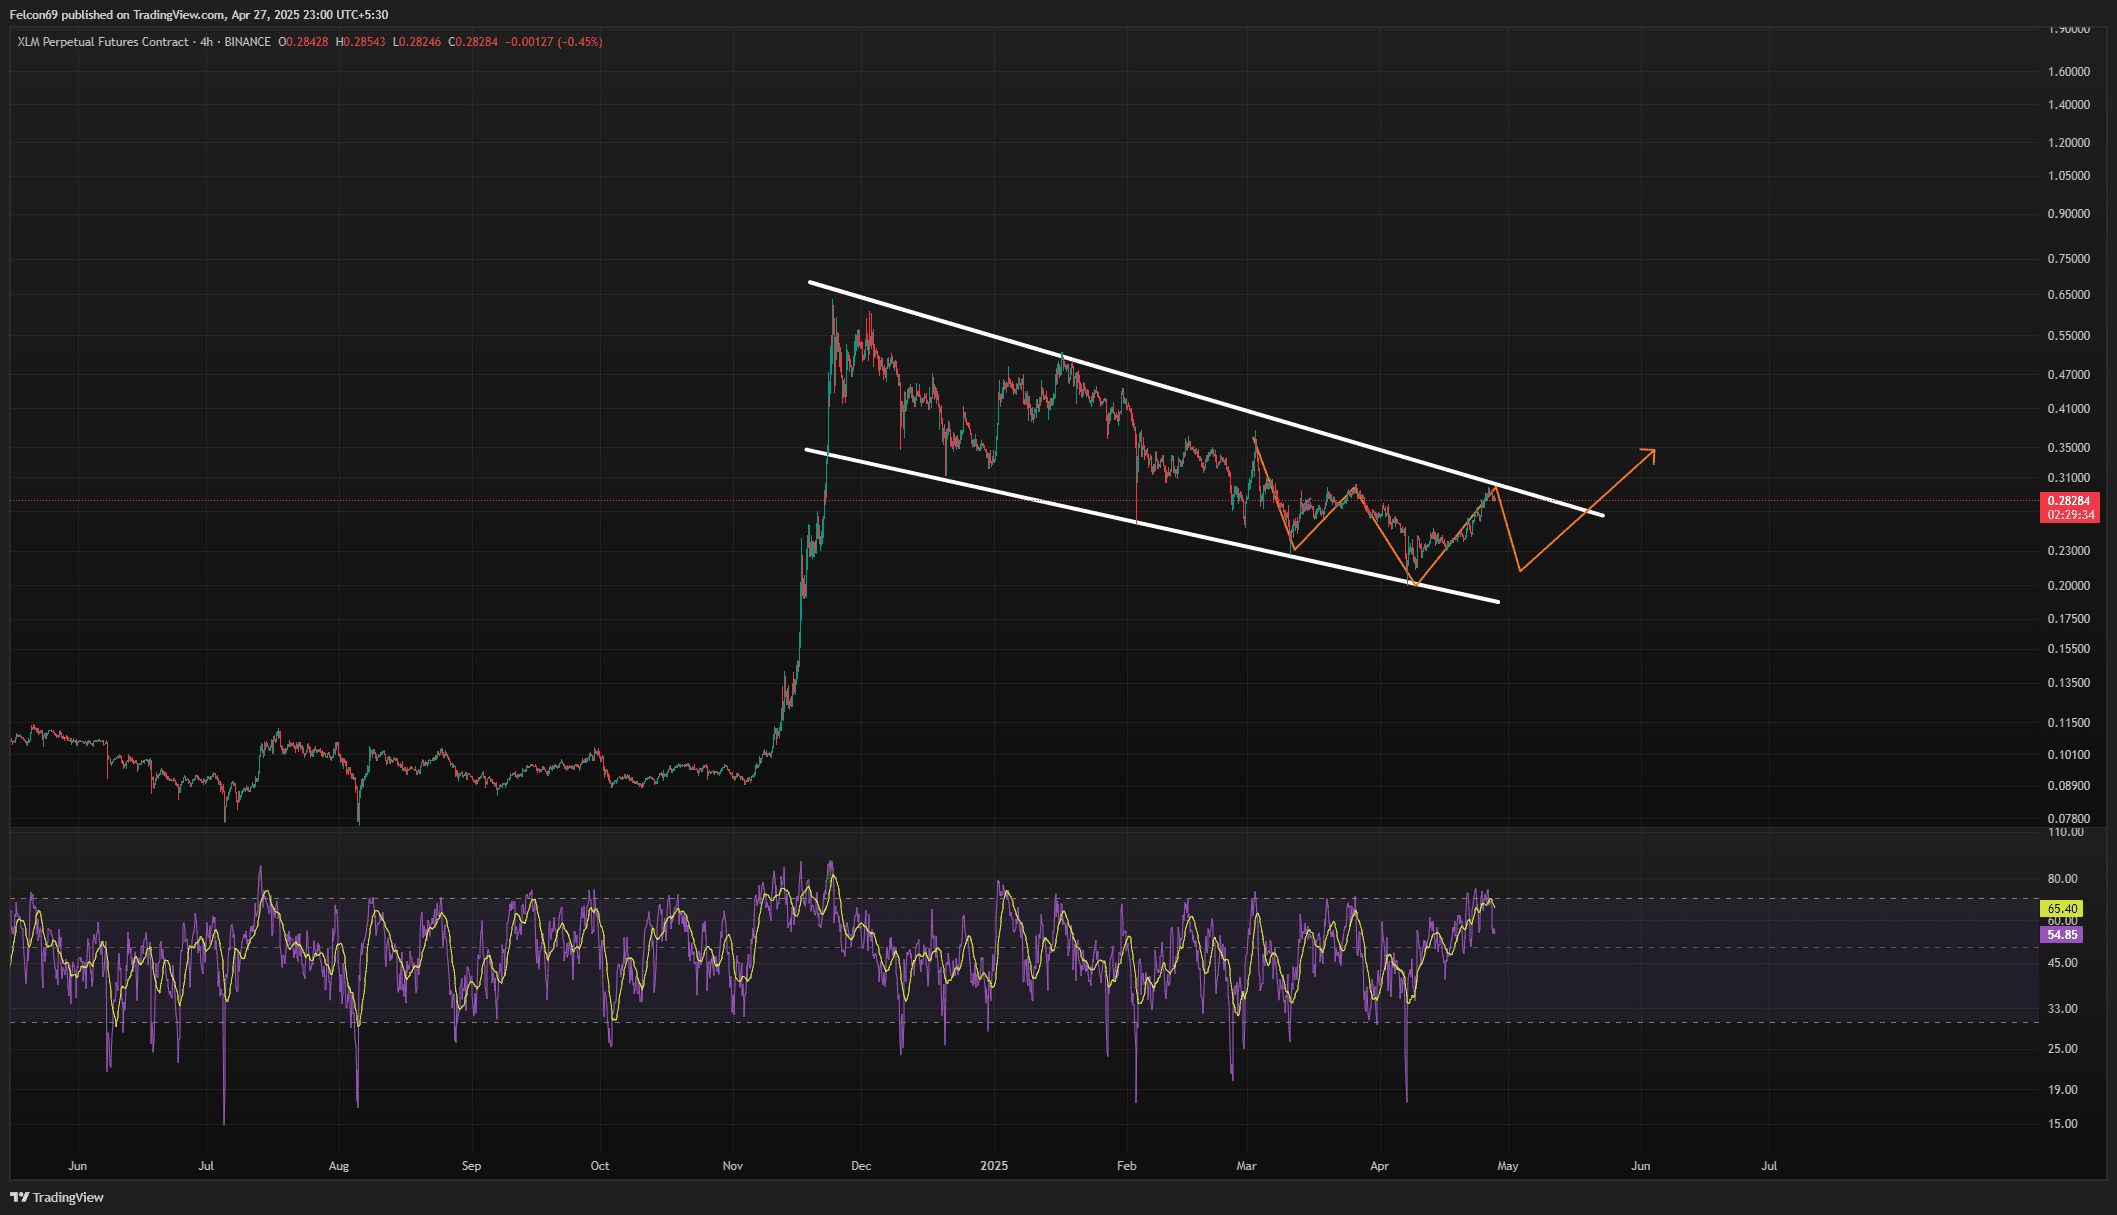Click the 4h timeframe label in header
Viewport: 2117px width, 1215px height.
pyautogui.click(x=206, y=42)
